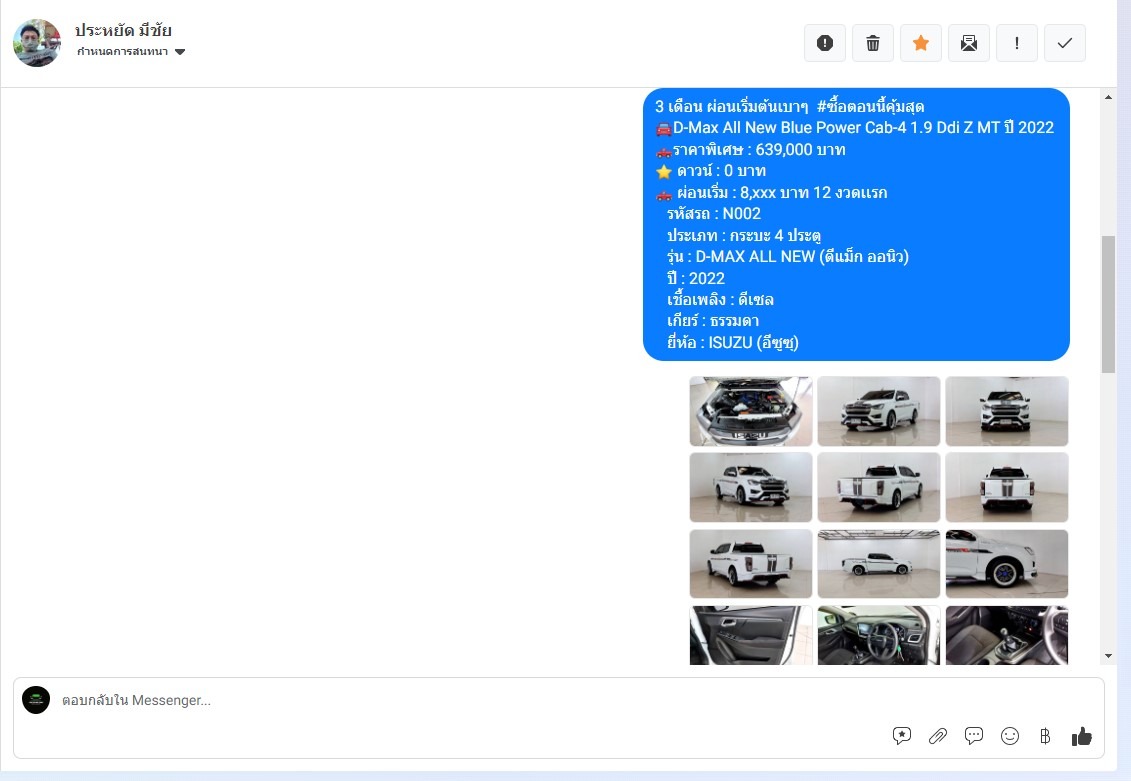
Task: Click the baht payment icon
Action: [1045, 736]
